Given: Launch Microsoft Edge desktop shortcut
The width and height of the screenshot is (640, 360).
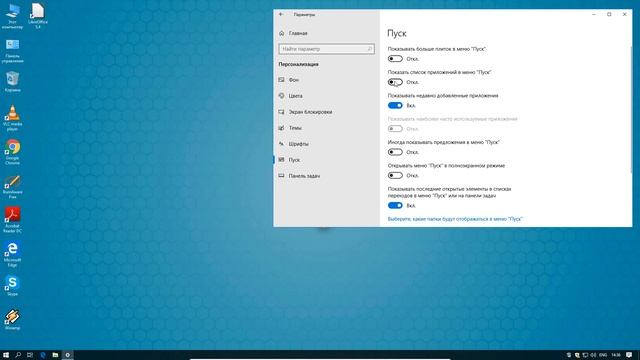Looking at the screenshot, I should pos(12,254).
